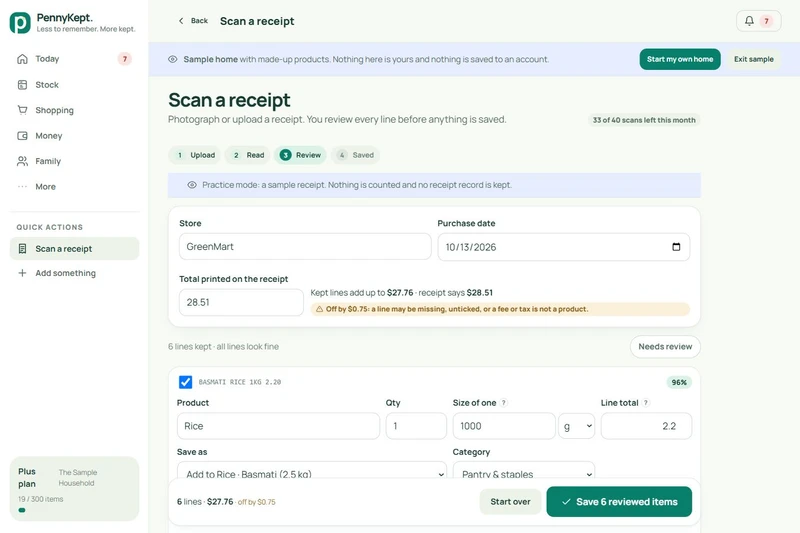Viewport: 800px width, 533px height.
Task: Click the Stock icon in sidebar
Action: tap(22, 85)
